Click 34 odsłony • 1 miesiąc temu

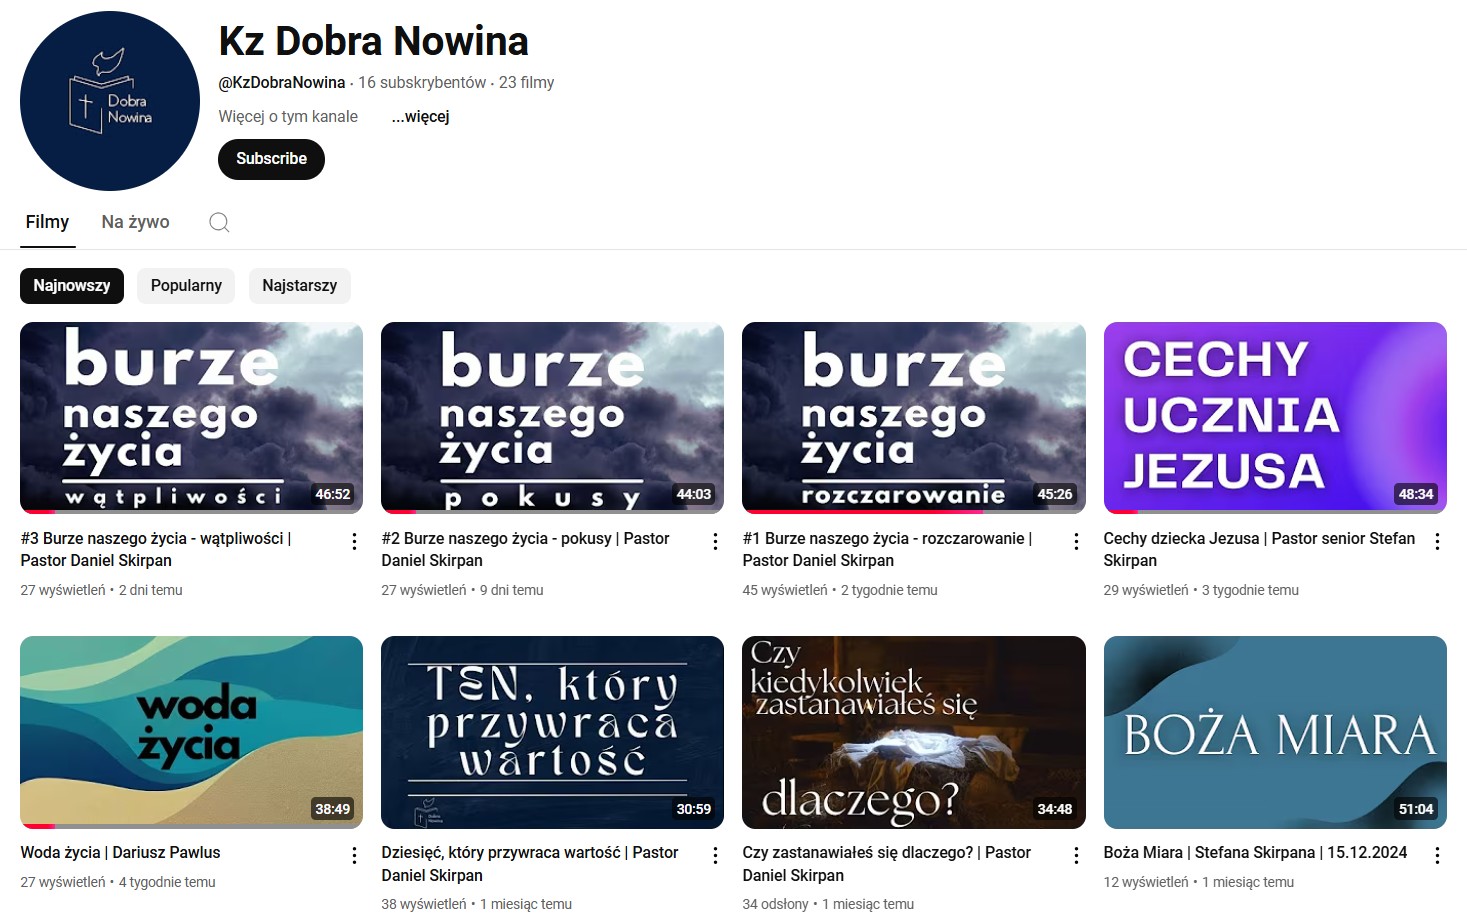pos(828,905)
